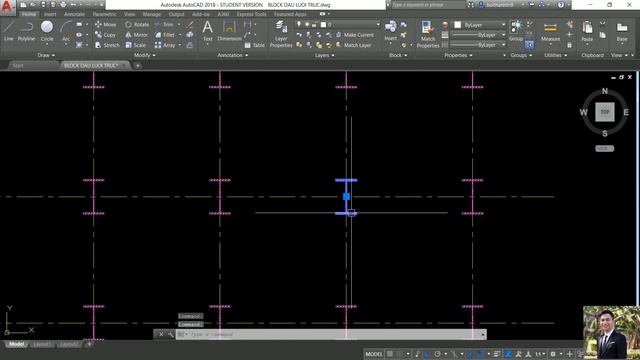
Task: Switch to the Manage ribbon tab
Action: 152,14
